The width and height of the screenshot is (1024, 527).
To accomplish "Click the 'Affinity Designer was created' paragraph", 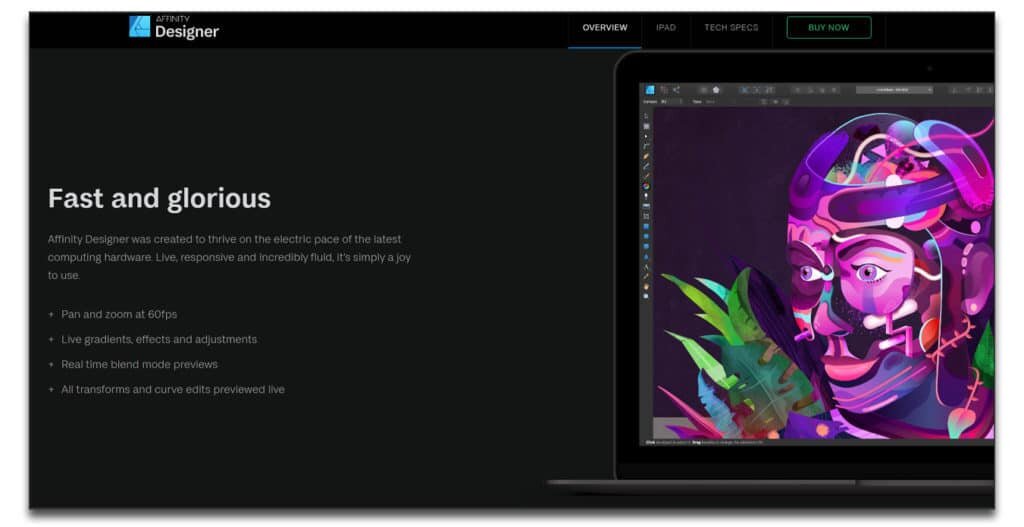I will click(x=229, y=257).
